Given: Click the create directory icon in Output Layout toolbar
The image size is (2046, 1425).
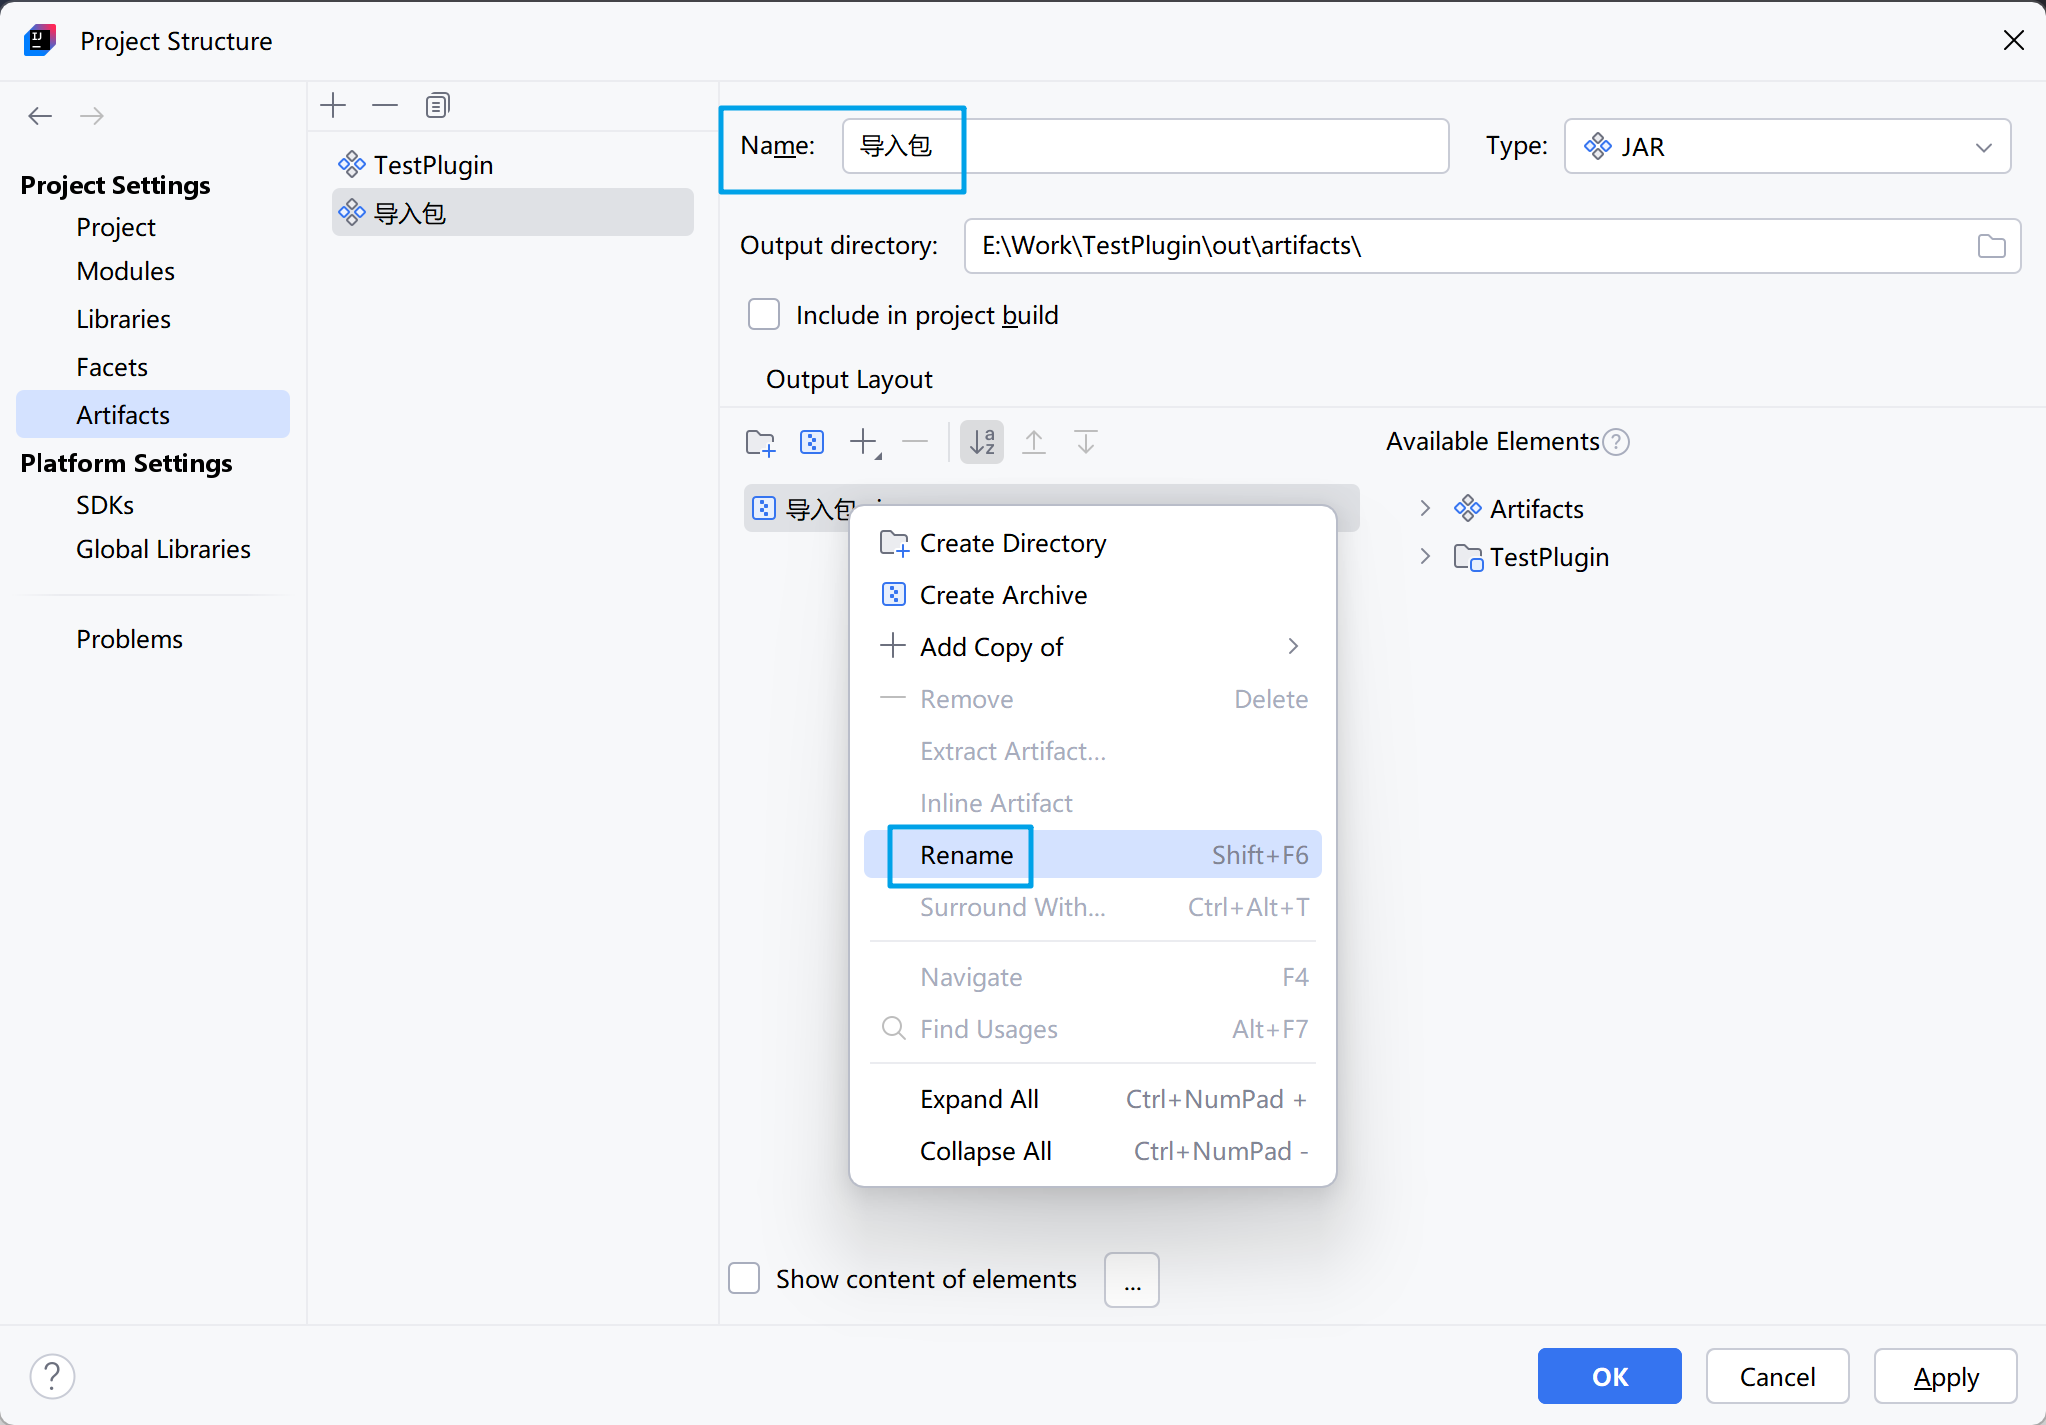Looking at the screenshot, I should (x=761, y=442).
